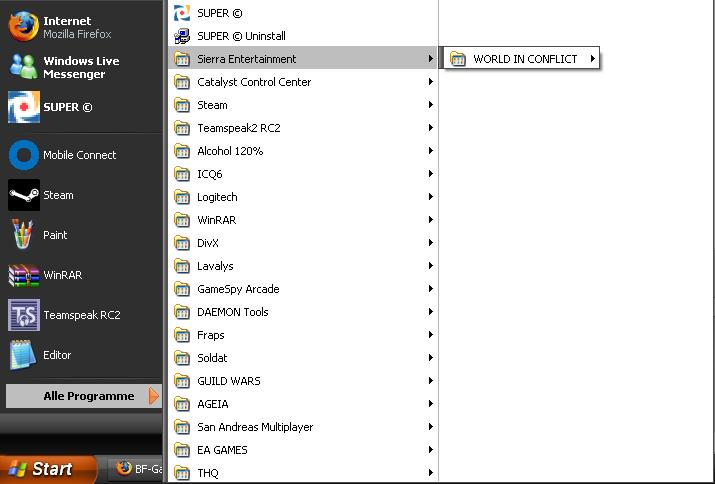Expand the DAEMON Tools submenu arrow
This screenshot has width=715, height=484.
[430, 312]
